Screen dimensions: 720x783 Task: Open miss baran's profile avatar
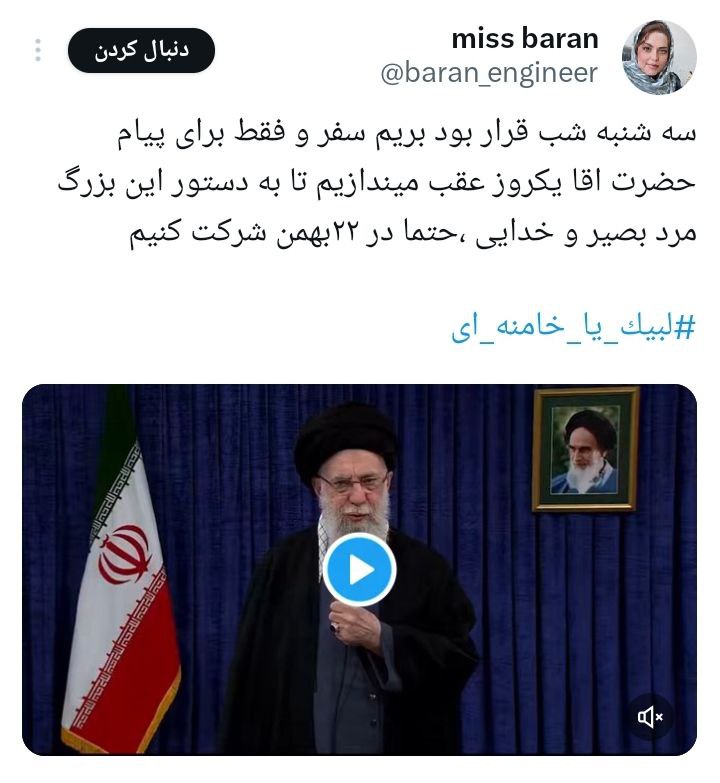click(659, 57)
